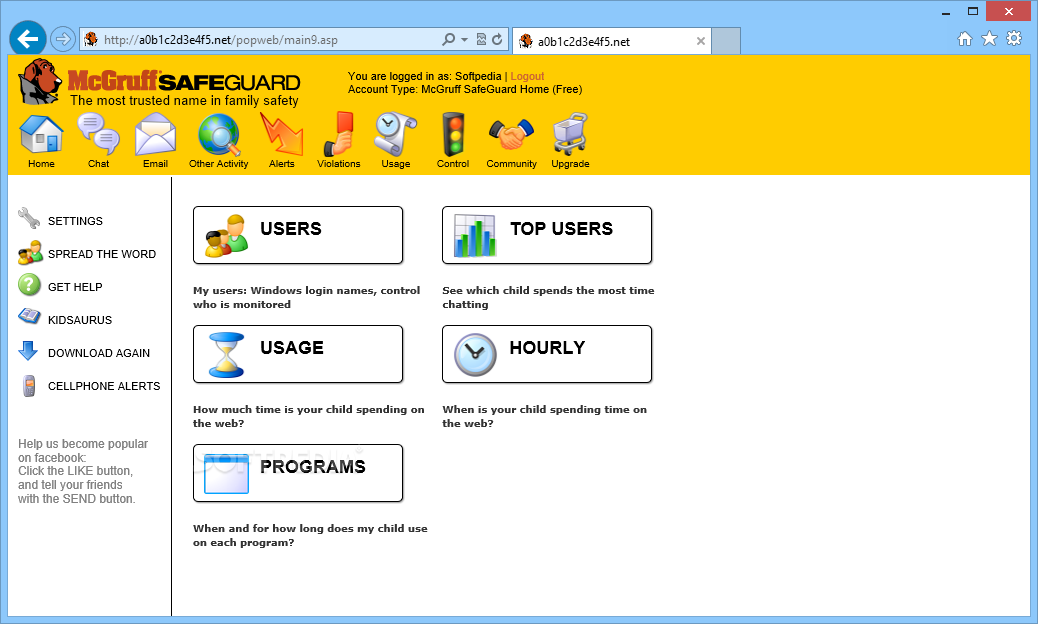Click the Download Again arrow icon
The image size is (1038, 624).
coord(28,351)
